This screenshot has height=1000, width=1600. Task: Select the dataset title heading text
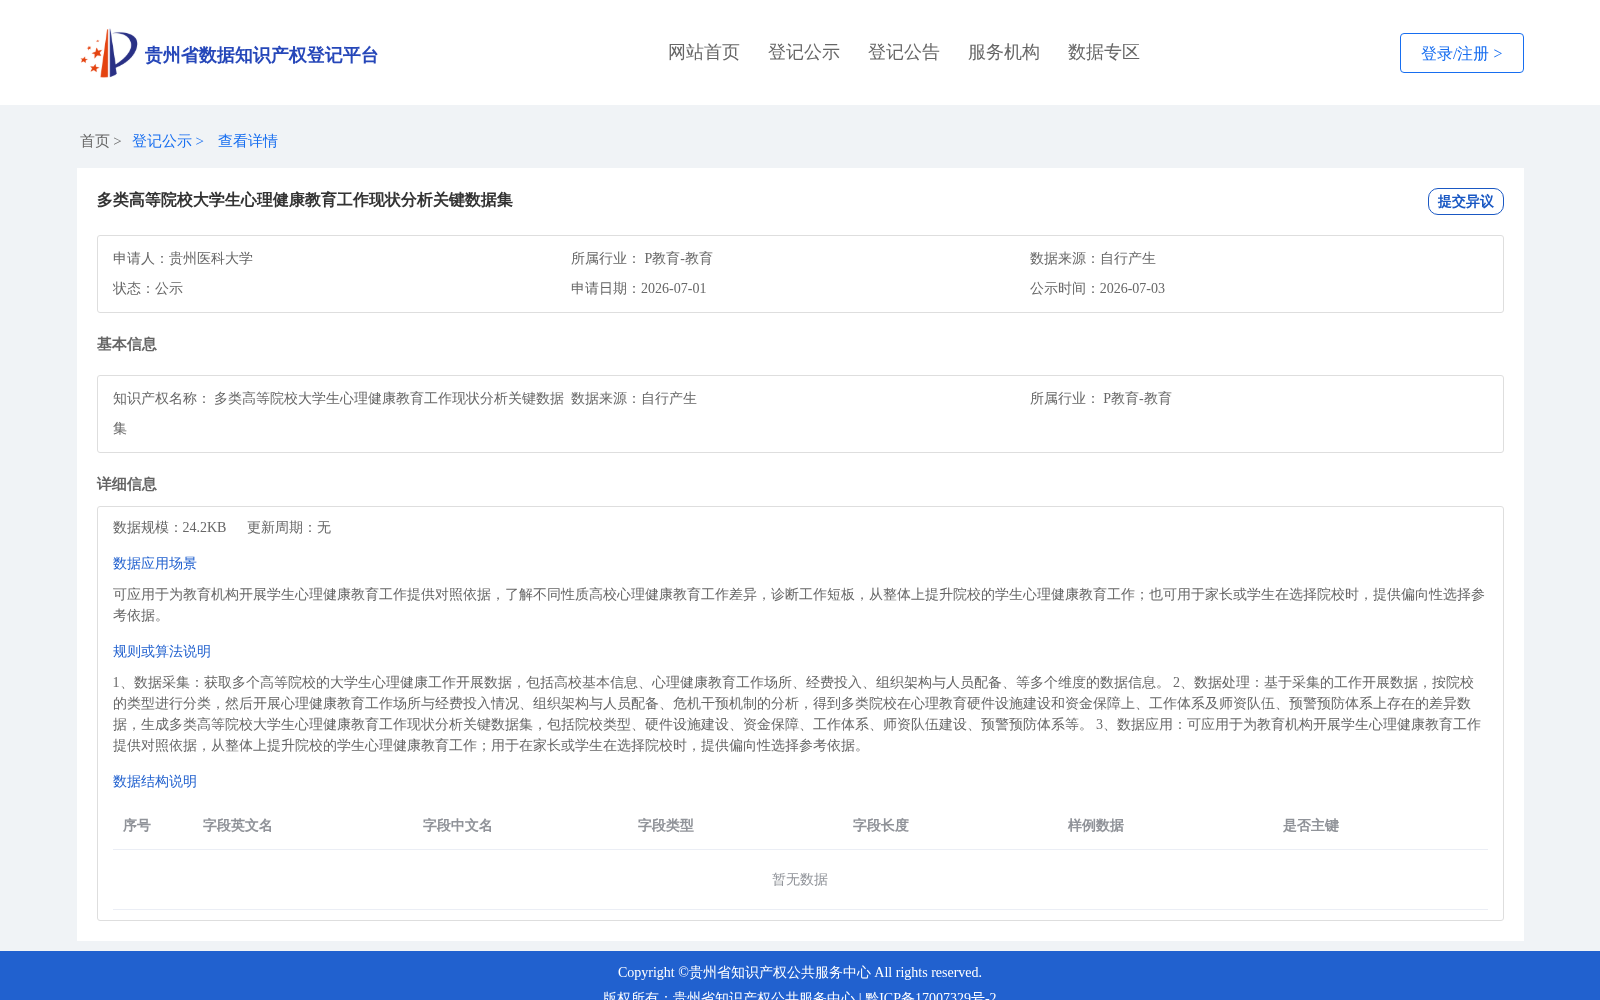(305, 200)
